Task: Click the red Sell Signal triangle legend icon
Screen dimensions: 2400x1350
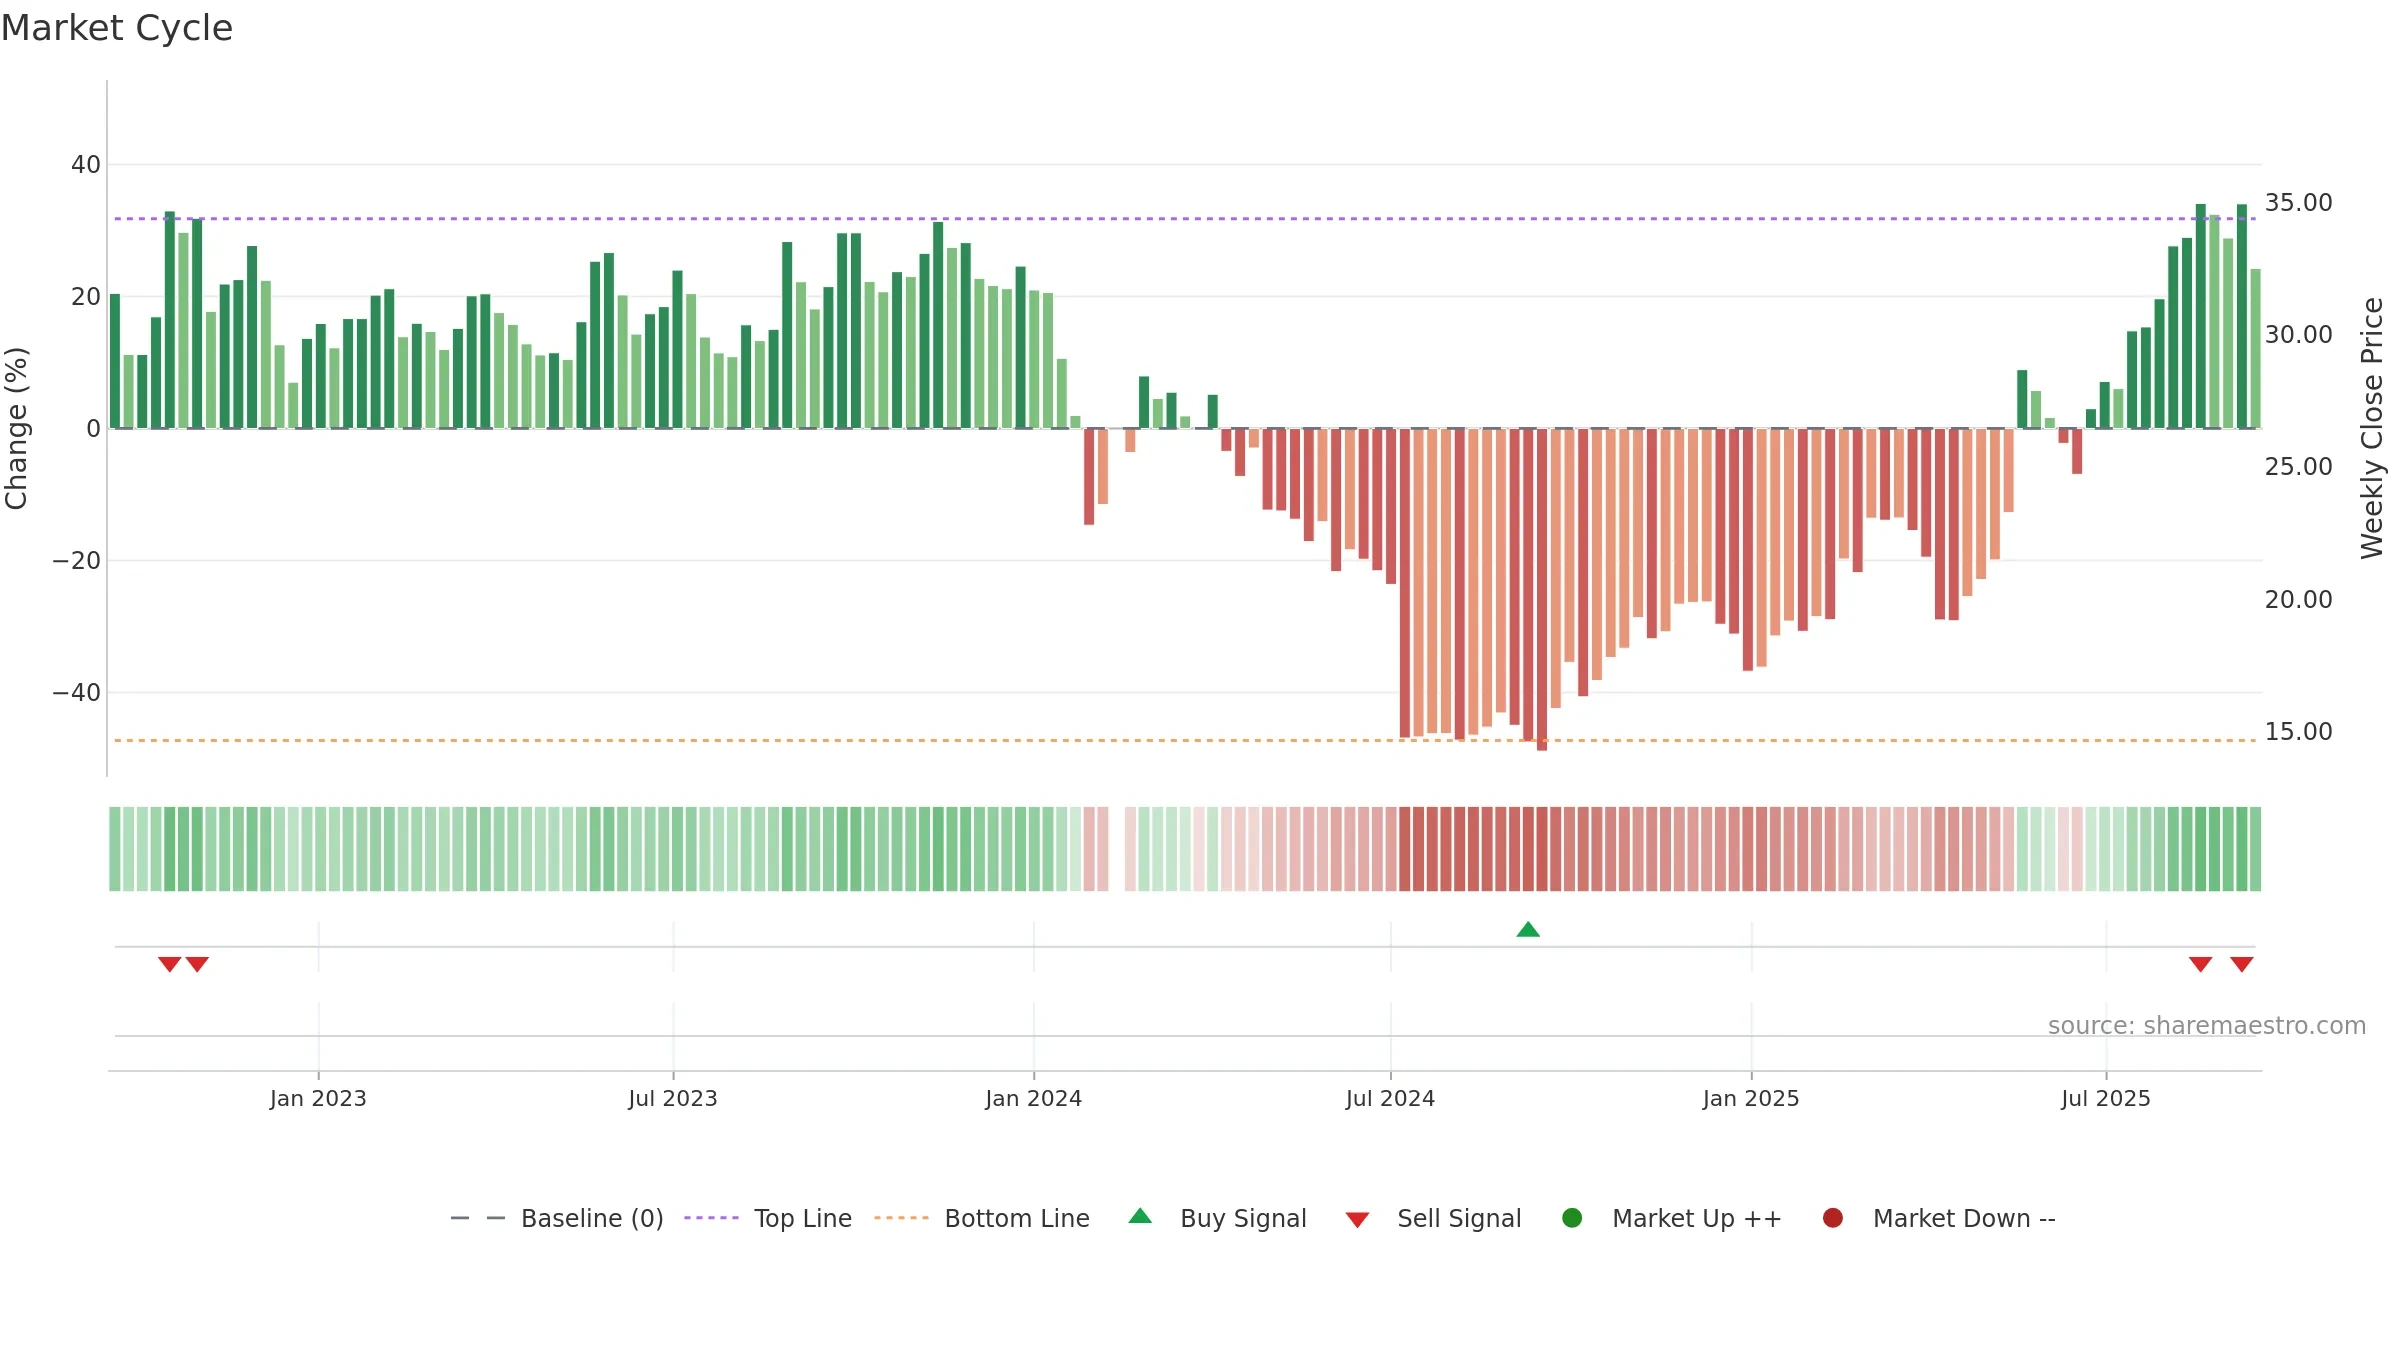Action: click(1357, 1220)
